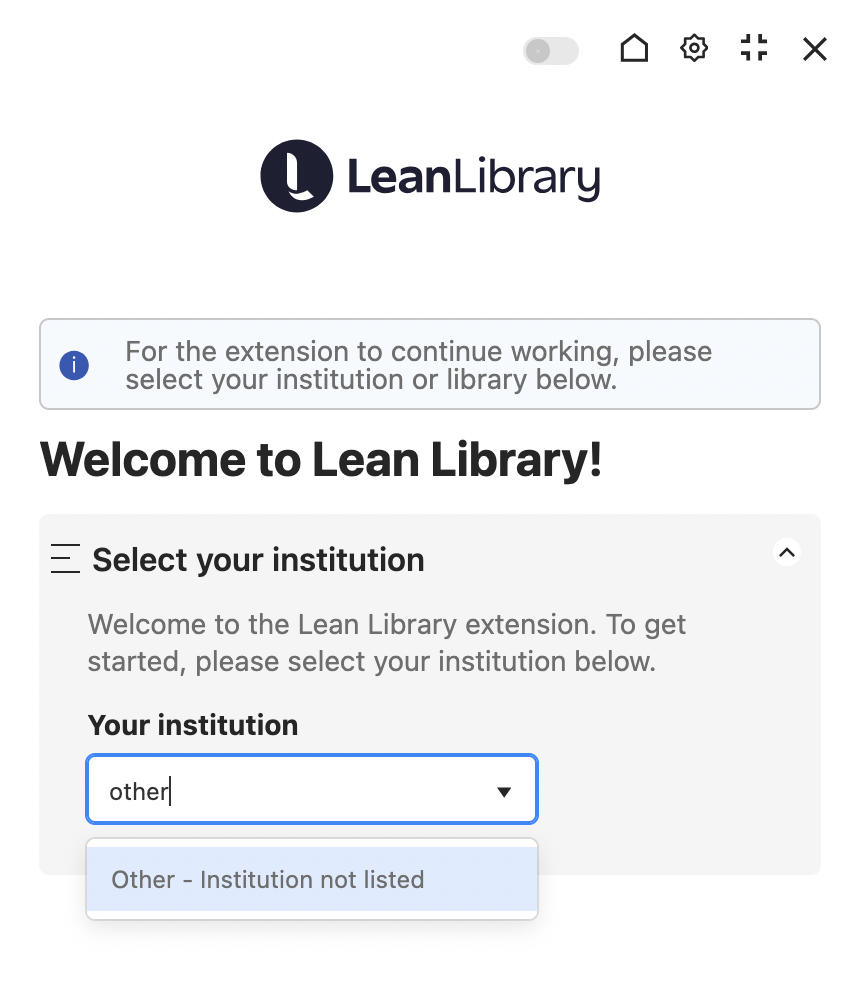The width and height of the screenshot is (858, 988).
Task: Collapse the Select your institution section
Action: 786,552
